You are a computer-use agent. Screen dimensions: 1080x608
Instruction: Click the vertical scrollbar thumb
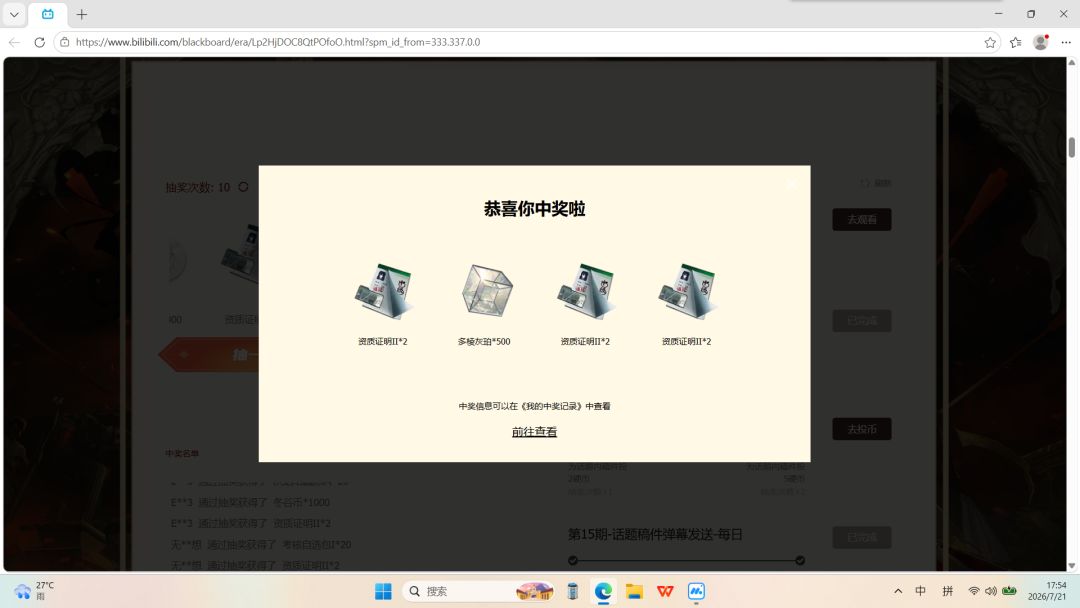coord(1072,147)
